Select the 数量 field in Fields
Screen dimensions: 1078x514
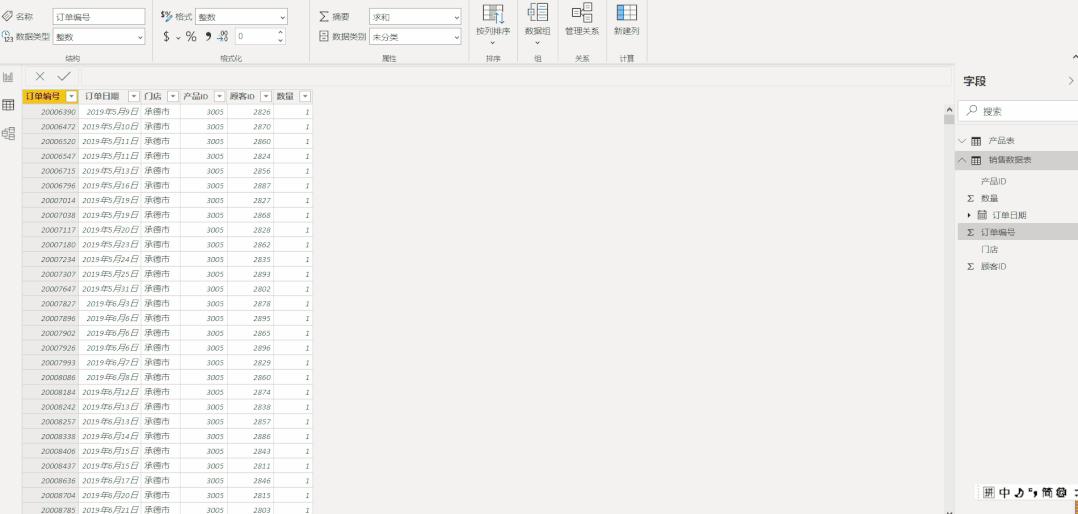pos(989,199)
